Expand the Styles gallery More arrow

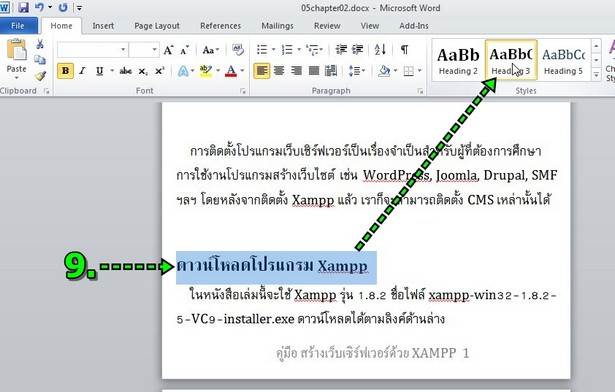pos(596,74)
